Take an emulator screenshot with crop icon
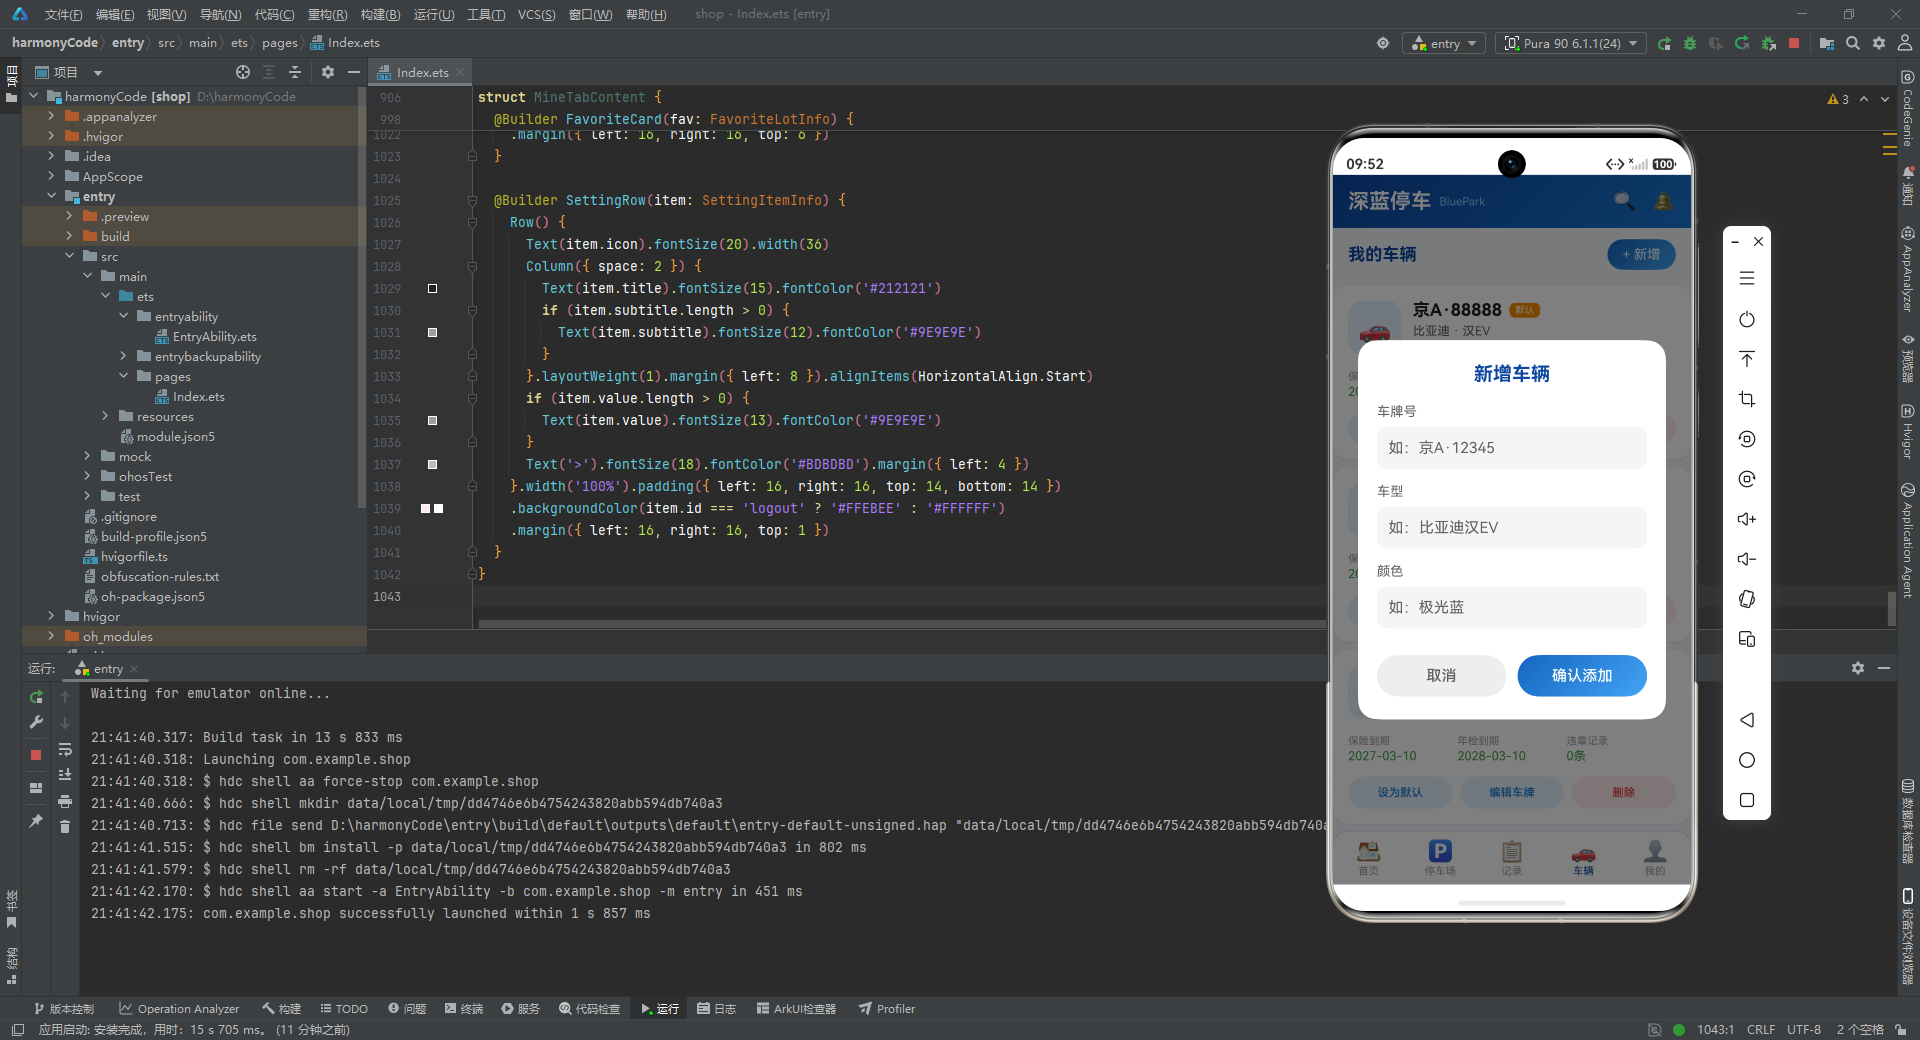The image size is (1920, 1040). click(x=1747, y=399)
